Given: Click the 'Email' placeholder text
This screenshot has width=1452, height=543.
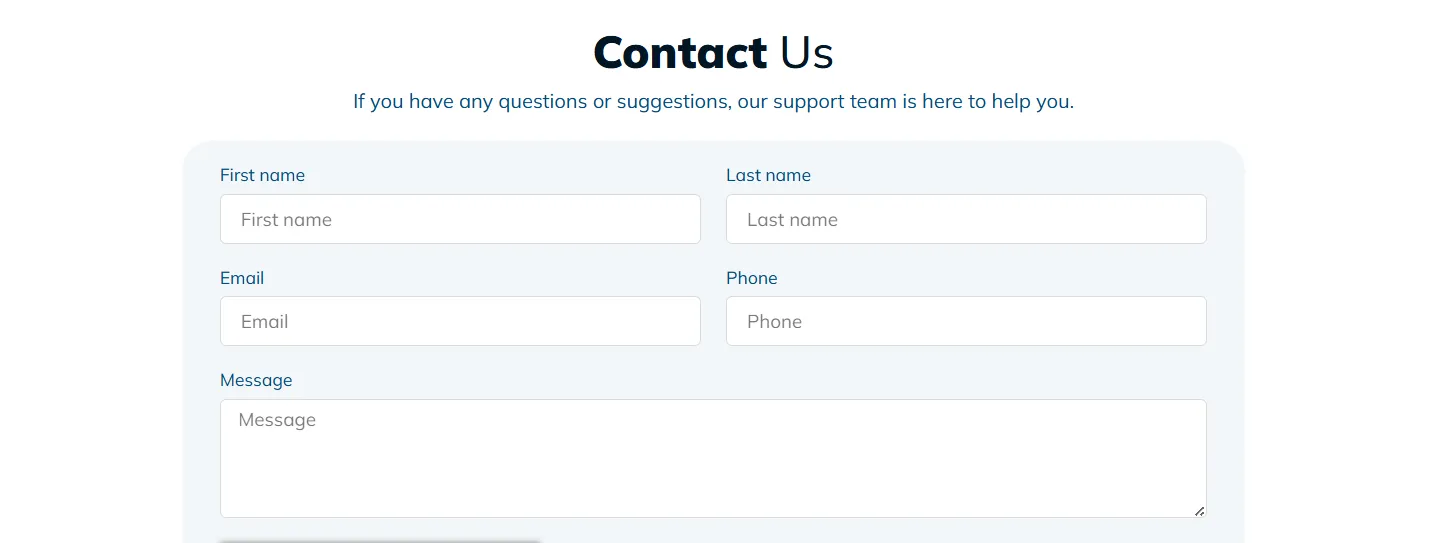Looking at the screenshot, I should 264,322.
